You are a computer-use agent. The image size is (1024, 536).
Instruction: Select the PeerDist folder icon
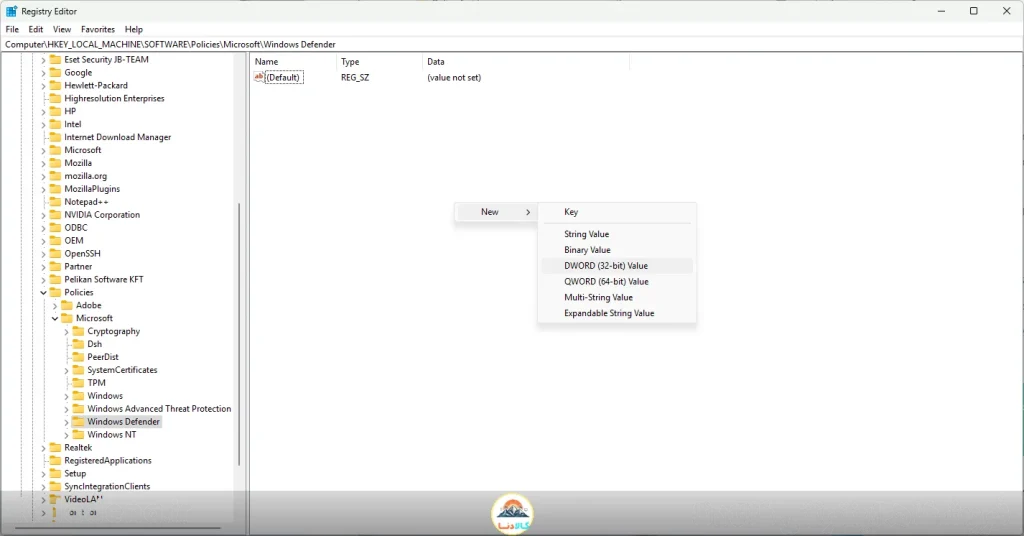[x=78, y=357]
